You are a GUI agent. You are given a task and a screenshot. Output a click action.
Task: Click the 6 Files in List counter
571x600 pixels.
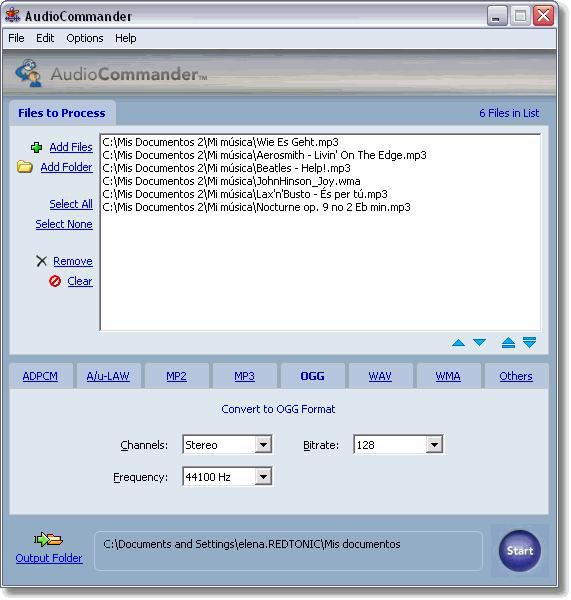coord(509,113)
